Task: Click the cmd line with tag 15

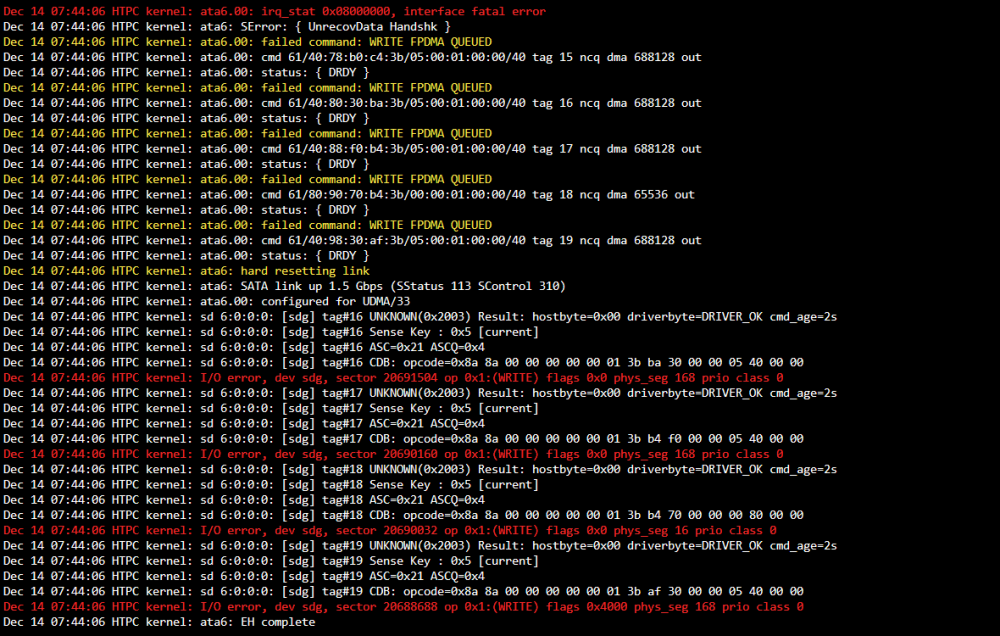Action: pyautogui.click(x=352, y=57)
